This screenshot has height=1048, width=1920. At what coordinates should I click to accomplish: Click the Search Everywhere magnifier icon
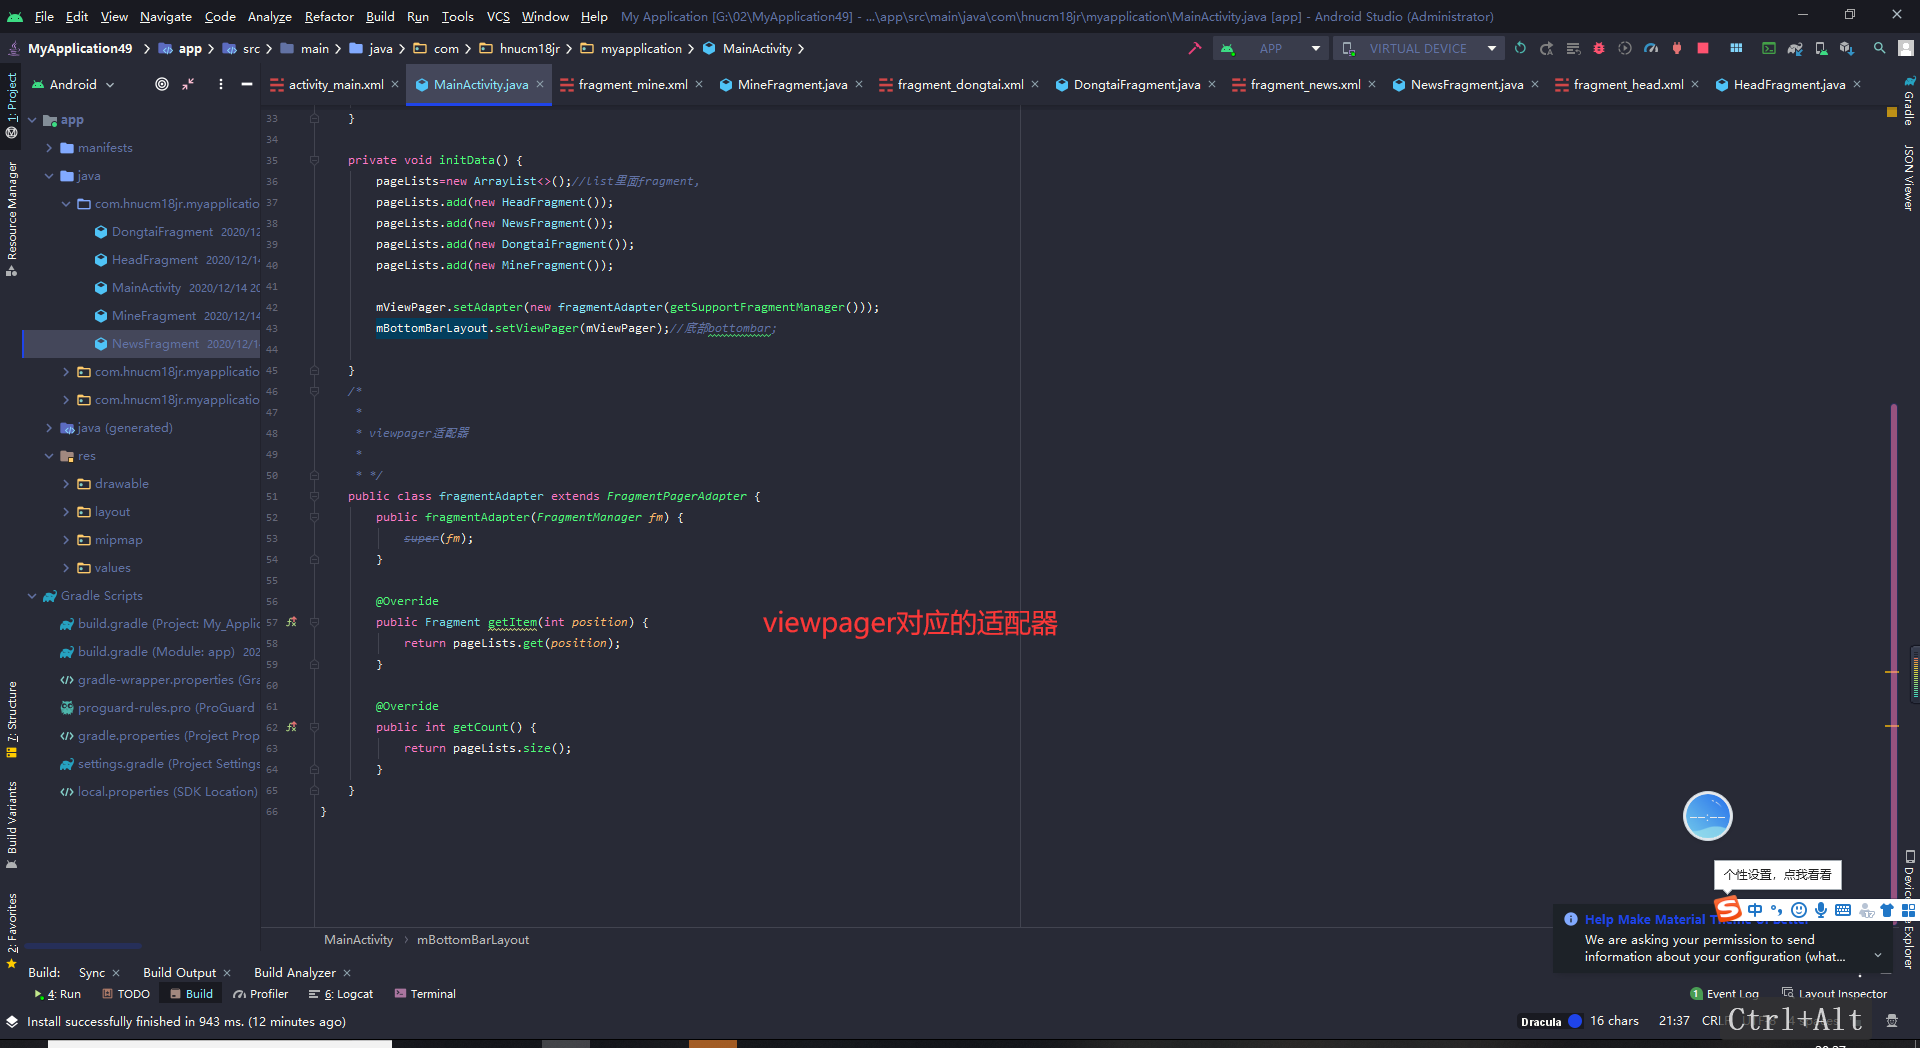tap(1880, 48)
